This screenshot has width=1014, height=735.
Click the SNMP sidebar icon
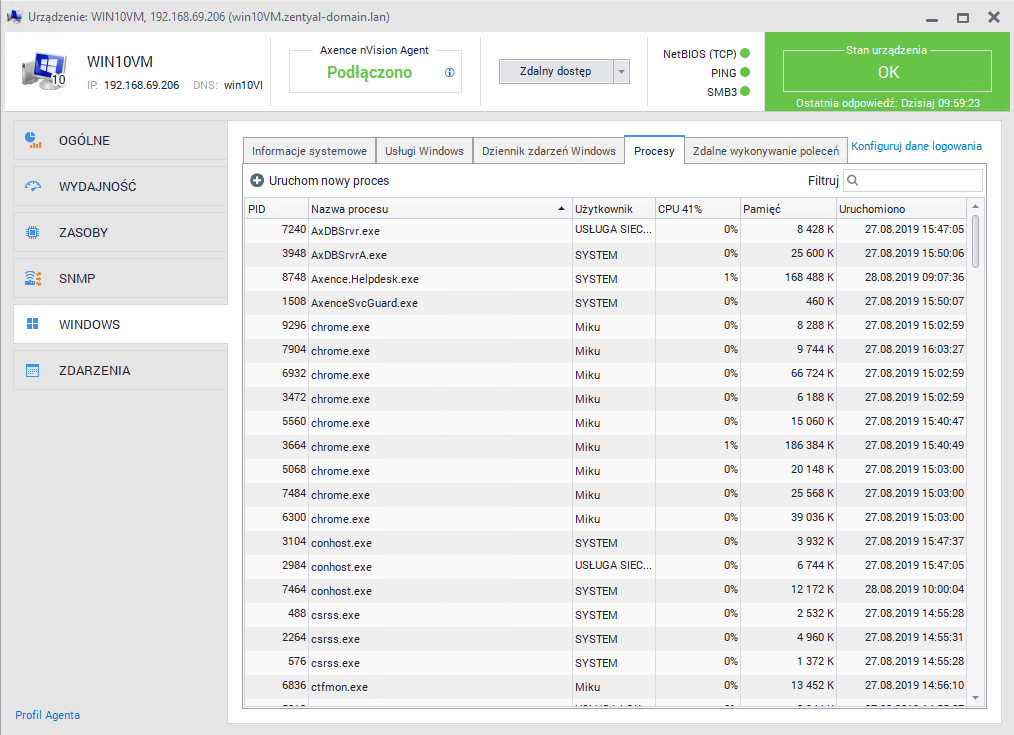pyautogui.click(x=33, y=278)
